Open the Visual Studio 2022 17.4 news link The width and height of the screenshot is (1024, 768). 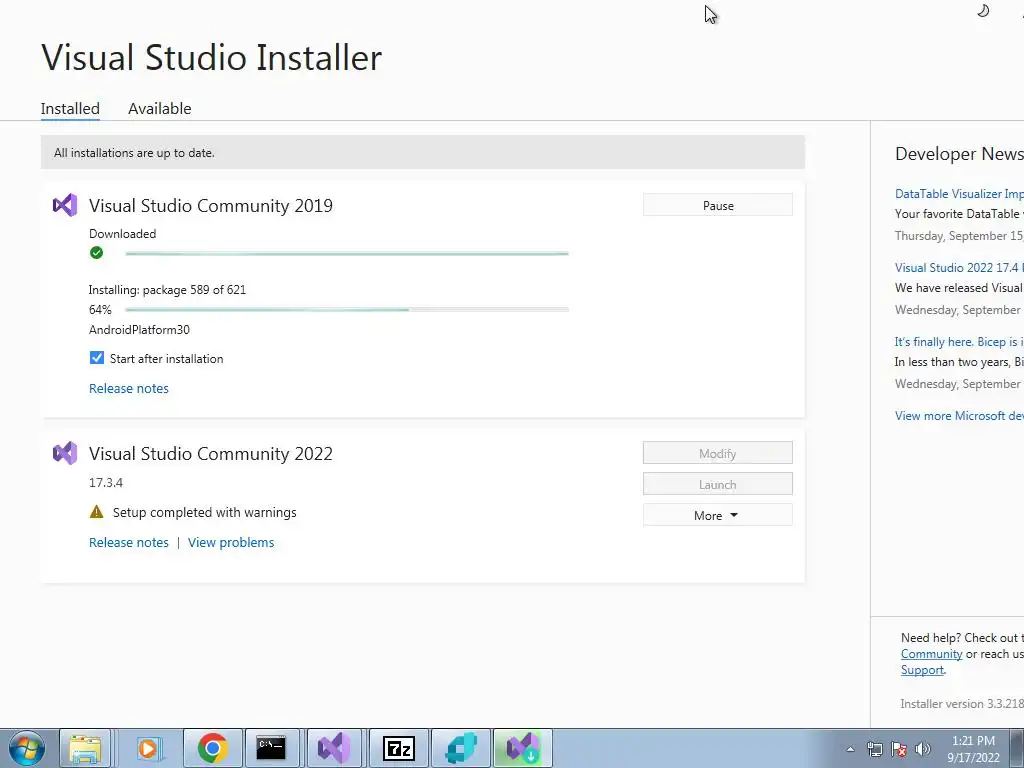959,268
